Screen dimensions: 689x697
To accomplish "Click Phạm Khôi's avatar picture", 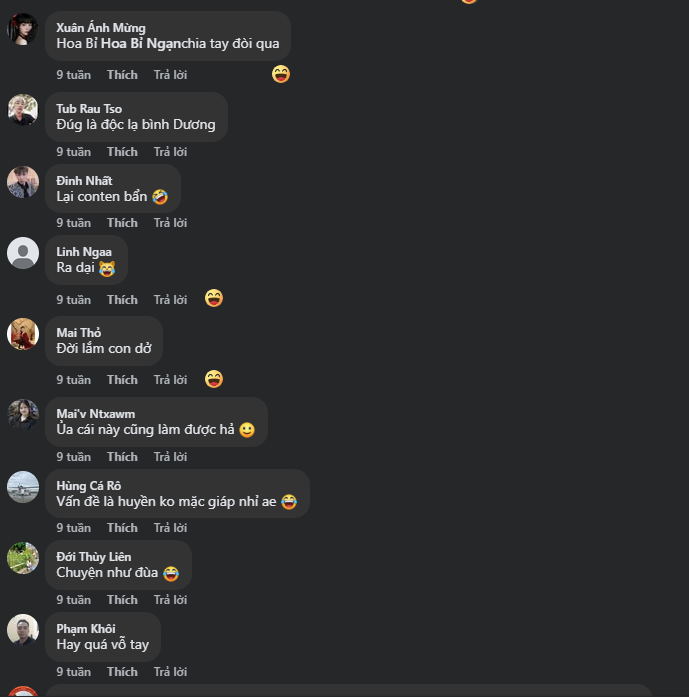I will point(22,630).
